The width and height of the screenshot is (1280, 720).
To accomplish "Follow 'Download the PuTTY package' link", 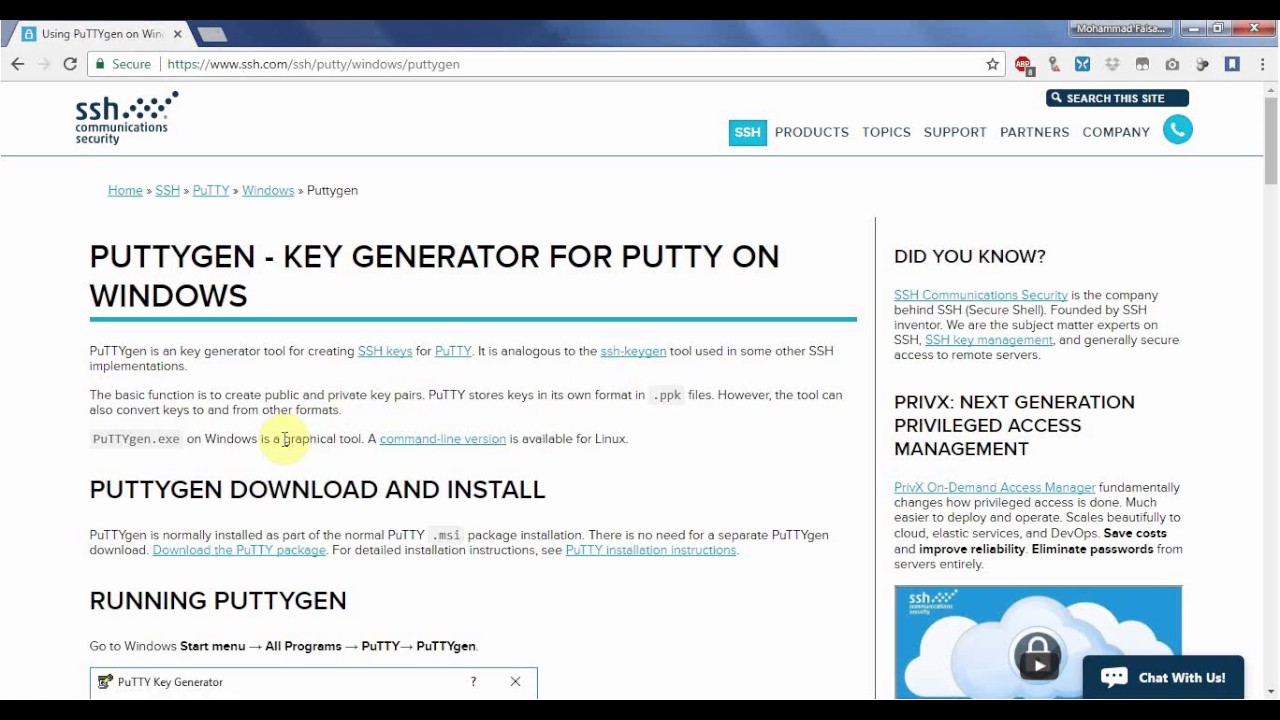I will (239, 550).
